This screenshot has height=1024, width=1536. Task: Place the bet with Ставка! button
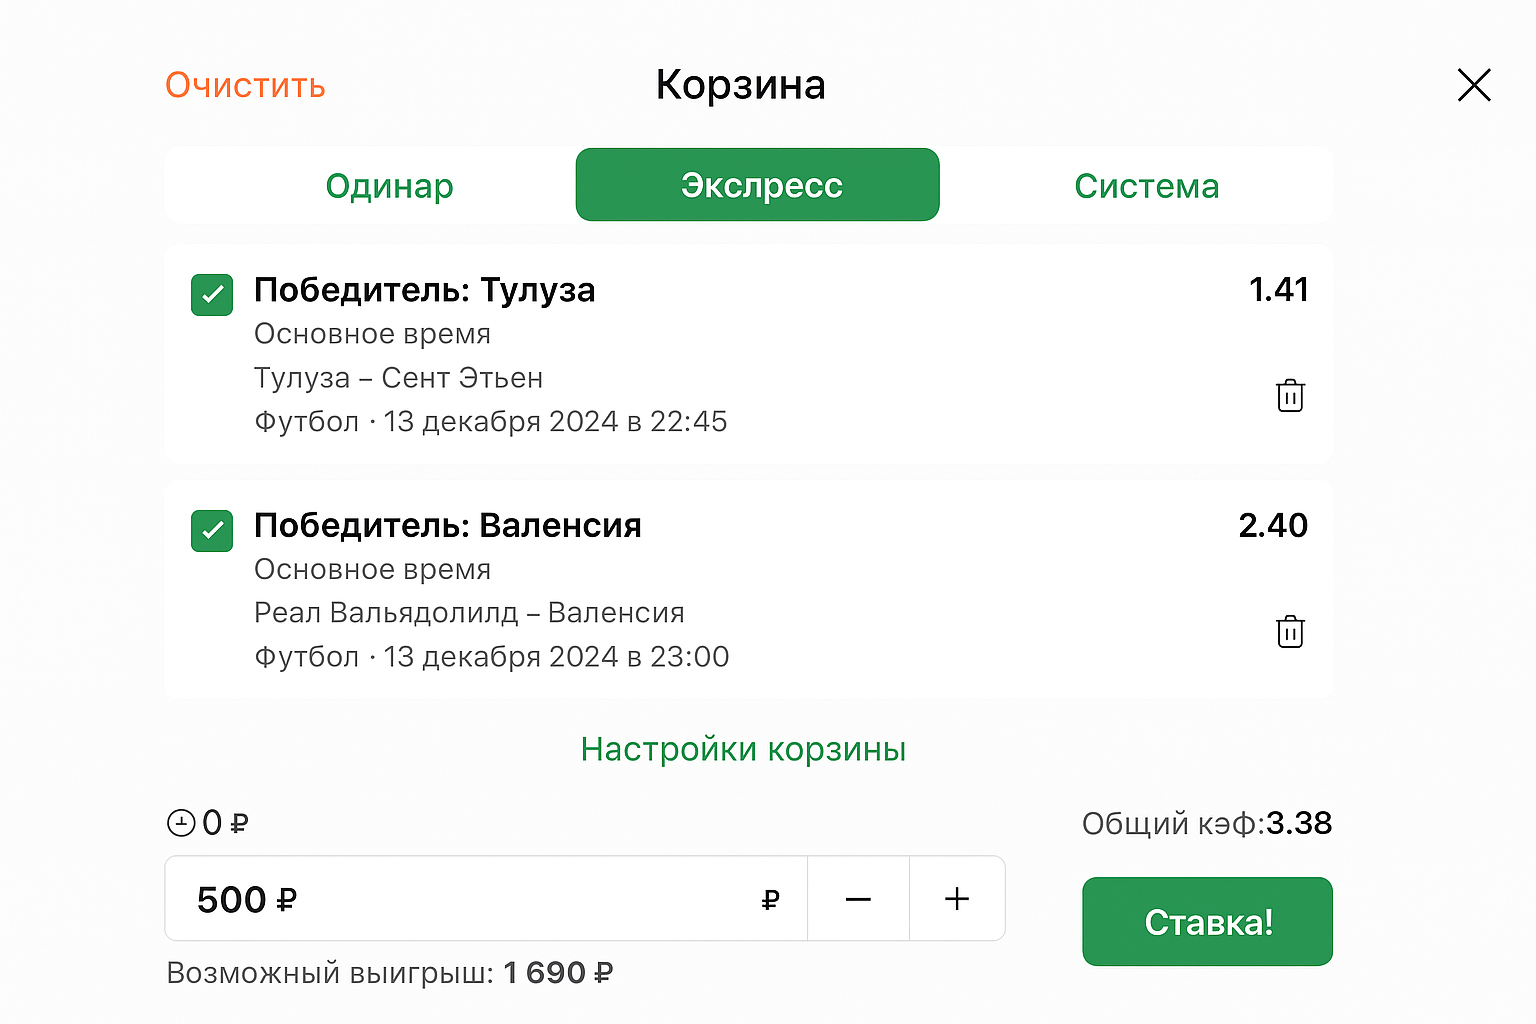pos(1207,922)
